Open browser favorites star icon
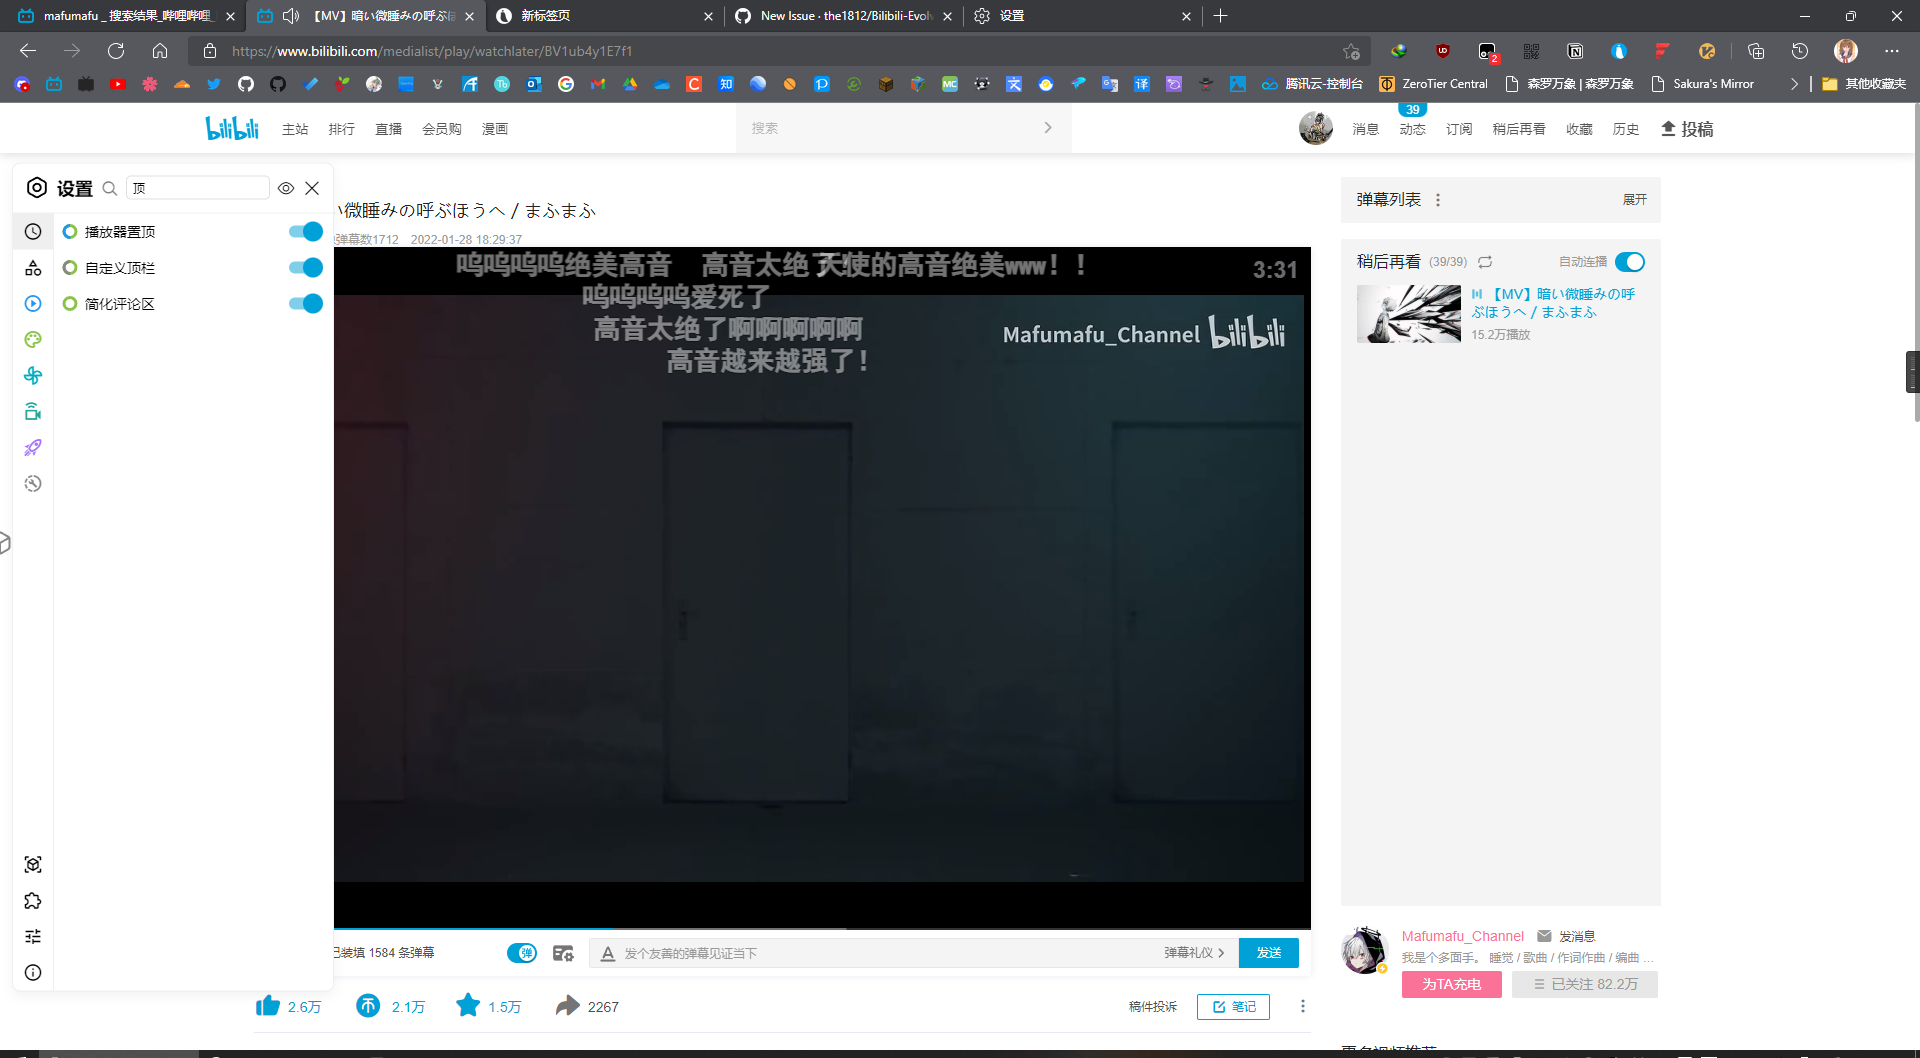 [1352, 51]
